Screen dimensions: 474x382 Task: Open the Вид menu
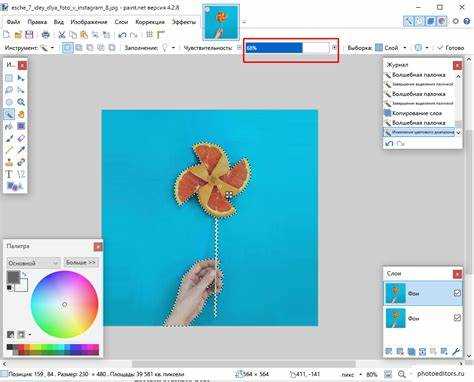[x=59, y=22]
